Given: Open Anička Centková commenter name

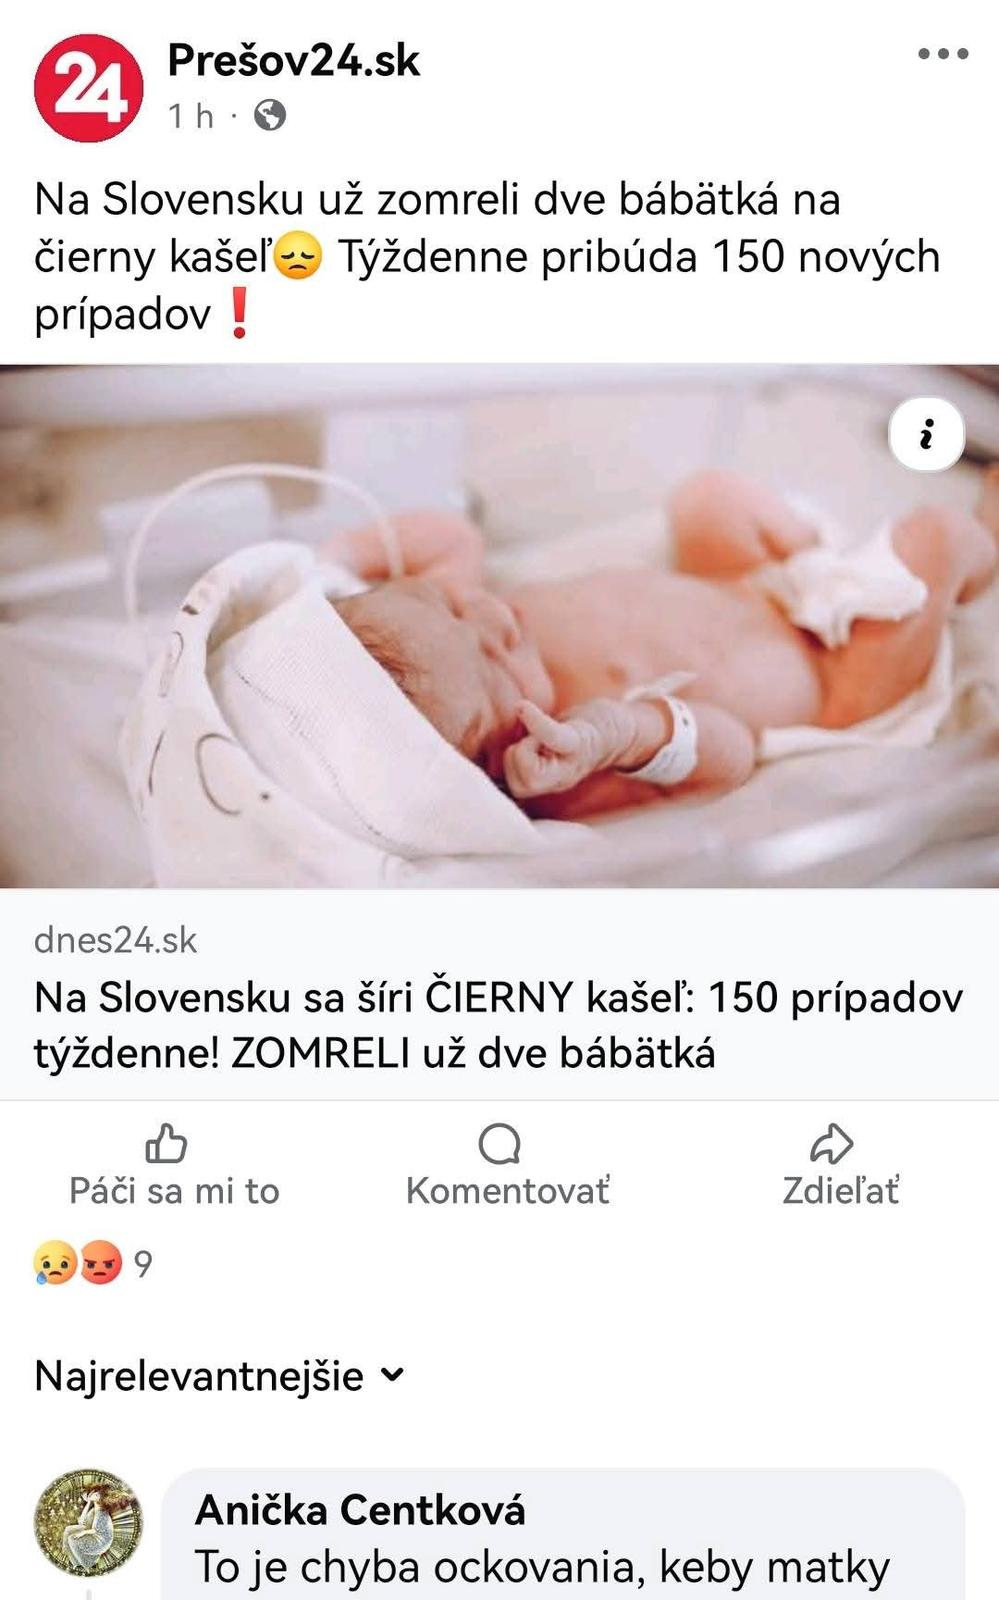Looking at the screenshot, I should (x=360, y=1510).
